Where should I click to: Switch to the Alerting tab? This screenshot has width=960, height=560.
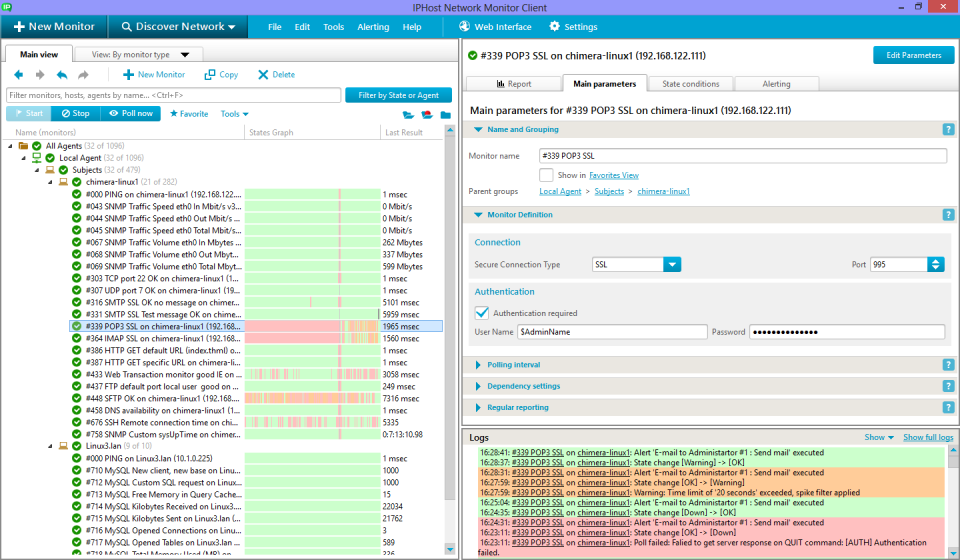pyautogui.click(x=776, y=84)
